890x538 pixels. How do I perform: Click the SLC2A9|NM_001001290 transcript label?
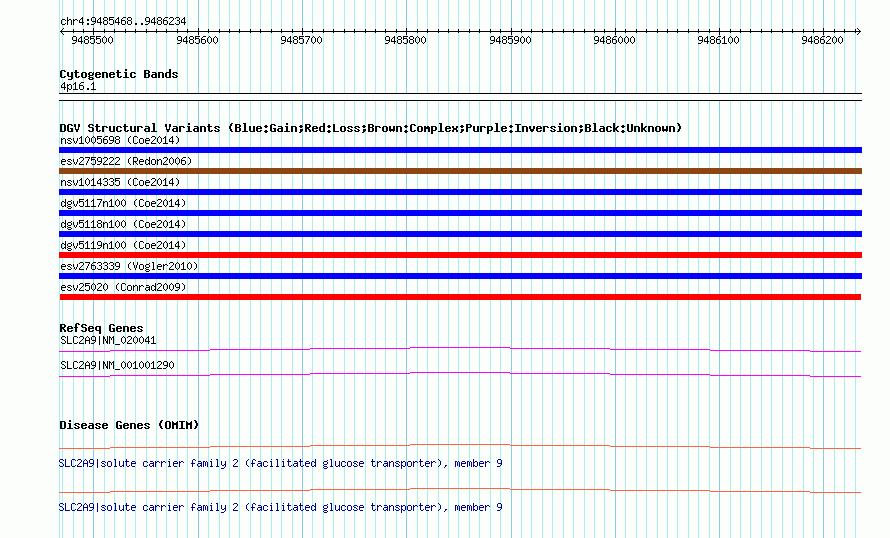click(117, 365)
